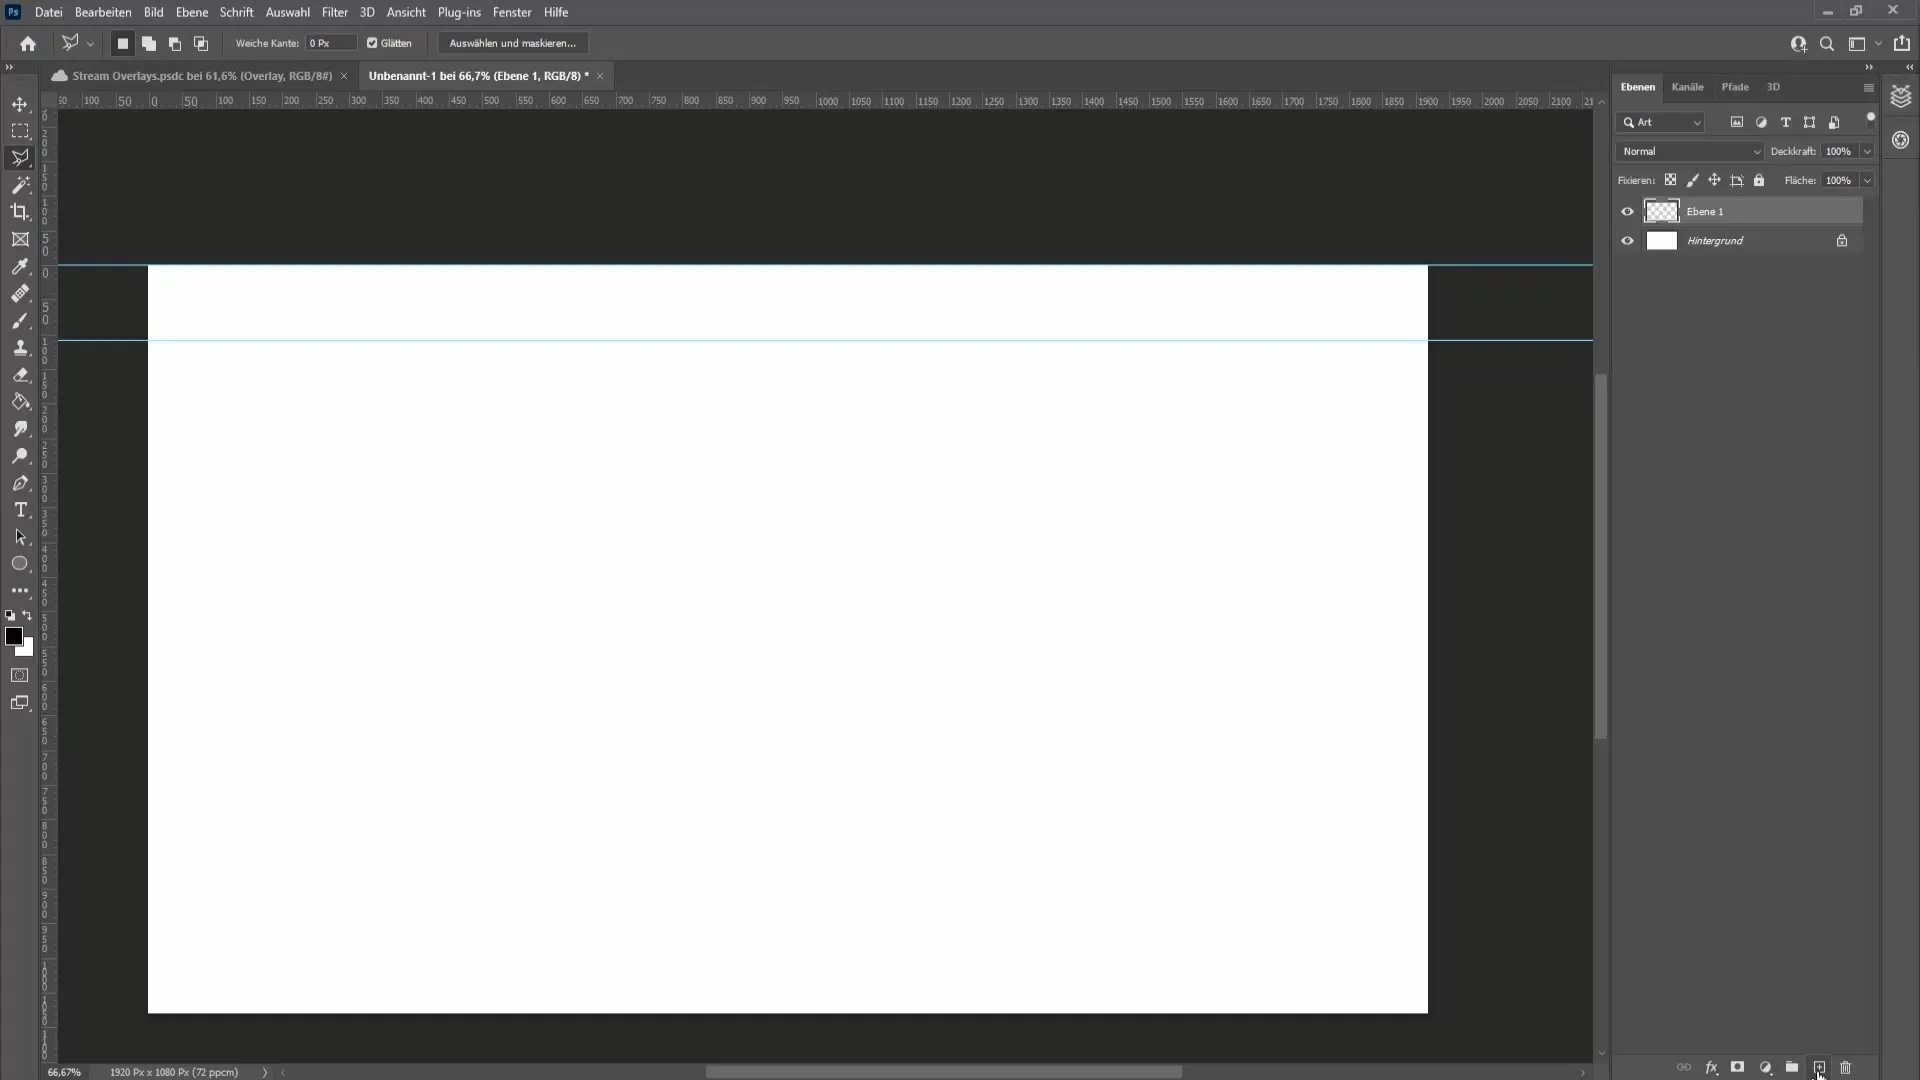This screenshot has width=1920, height=1080.
Task: Select the Text tool
Action: coord(20,510)
